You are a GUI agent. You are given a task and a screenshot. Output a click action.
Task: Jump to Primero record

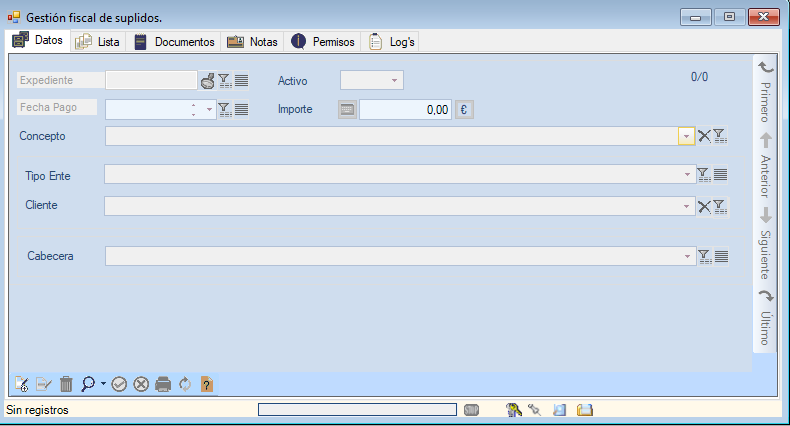click(x=765, y=90)
